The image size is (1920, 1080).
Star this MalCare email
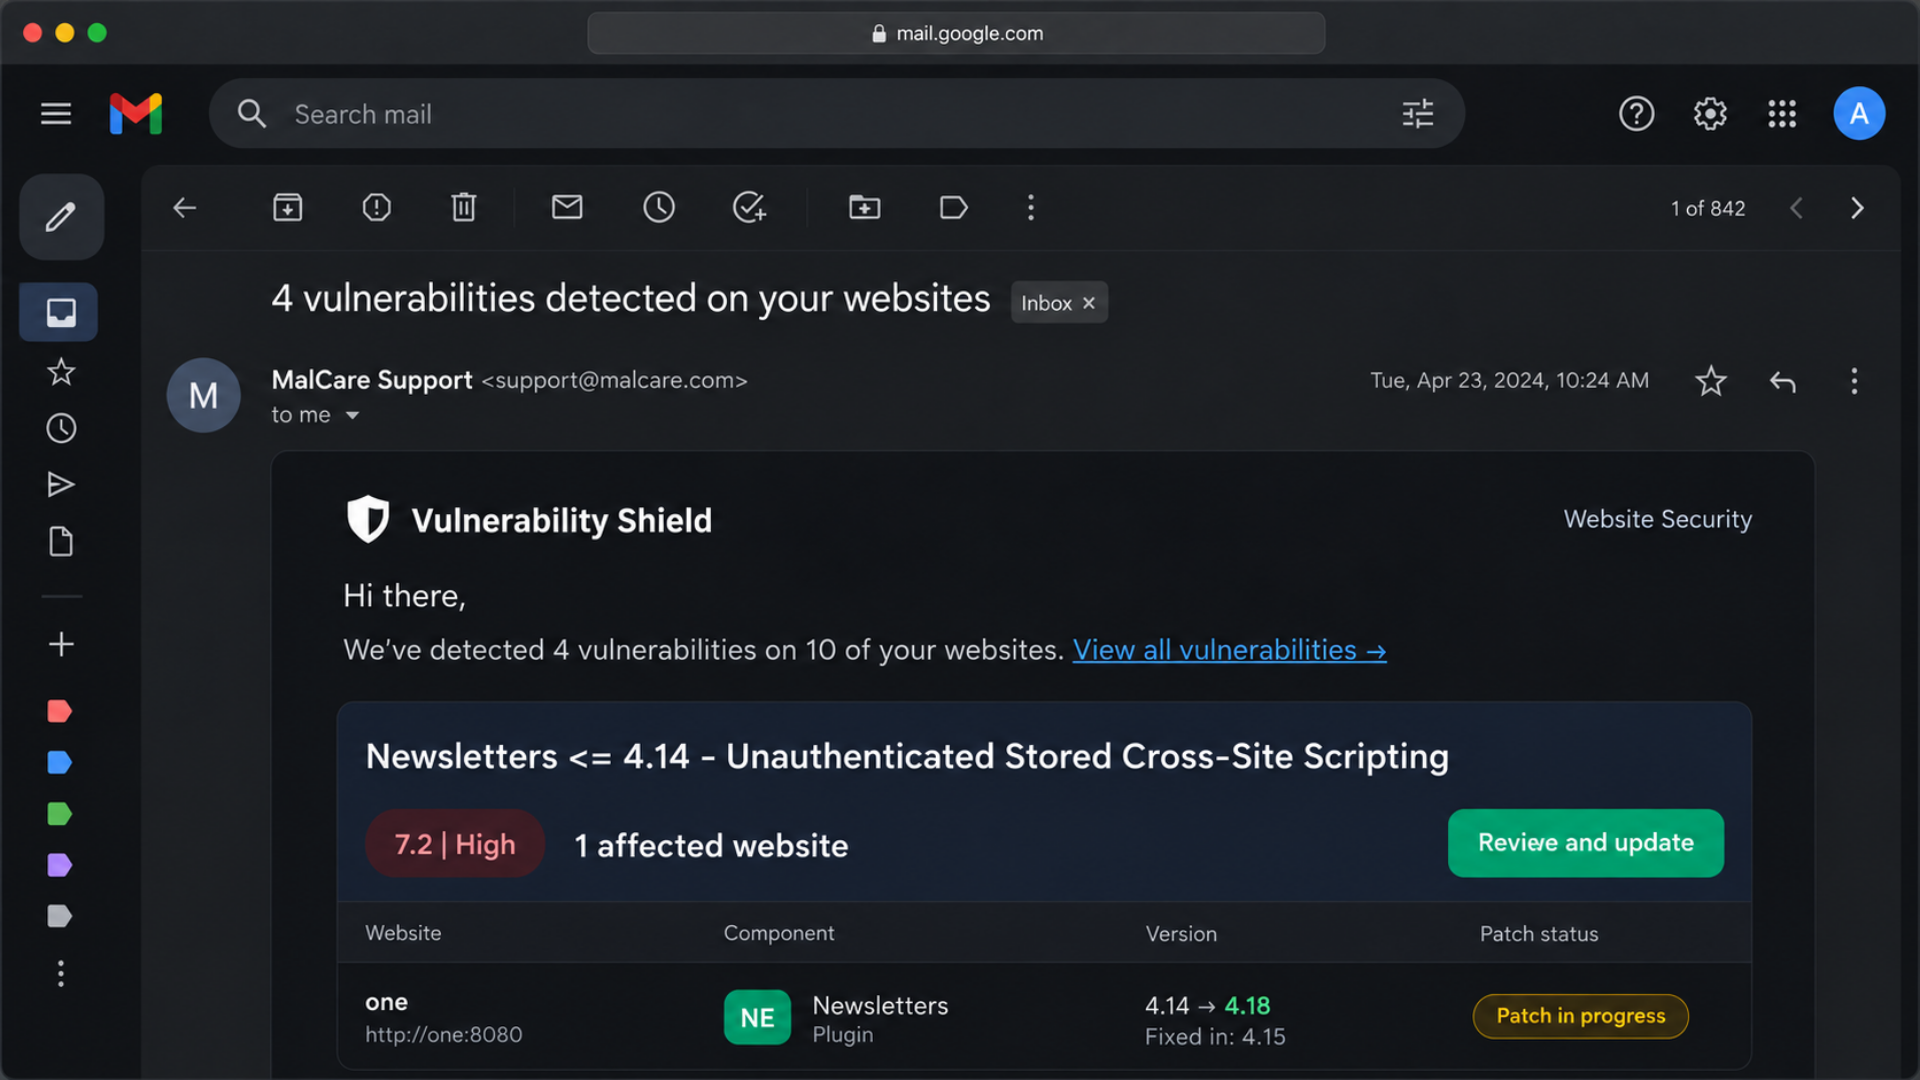tap(1711, 381)
